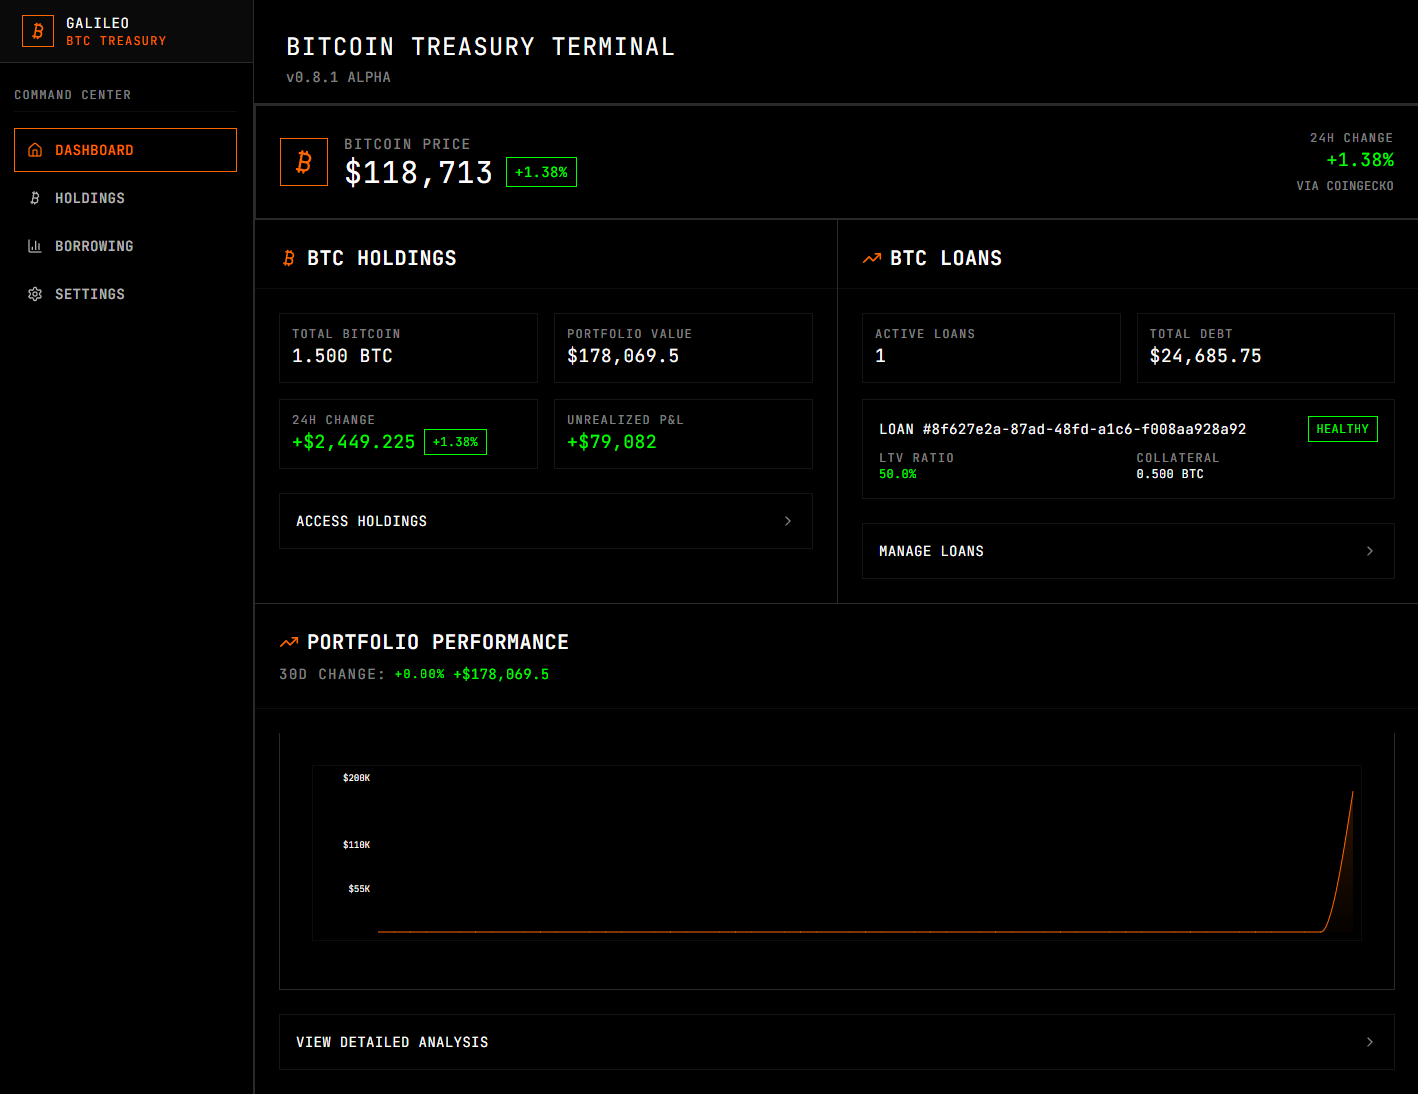The image size is (1418, 1094).
Task: Click the Bitcoin Treasury Terminal title
Action: (480, 47)
